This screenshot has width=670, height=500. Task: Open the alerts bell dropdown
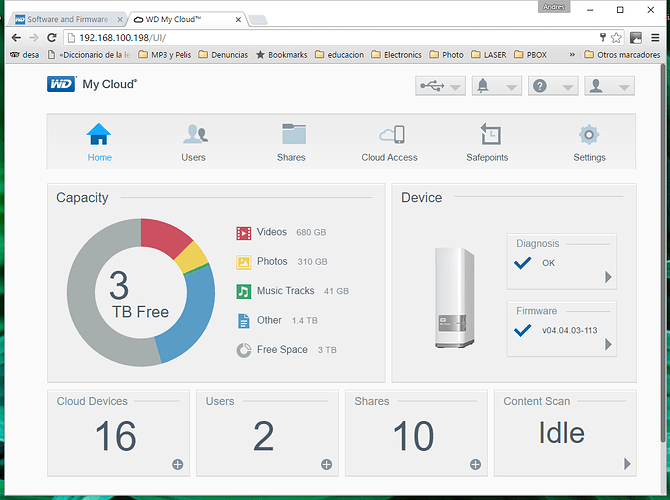[x=497, y=86]
